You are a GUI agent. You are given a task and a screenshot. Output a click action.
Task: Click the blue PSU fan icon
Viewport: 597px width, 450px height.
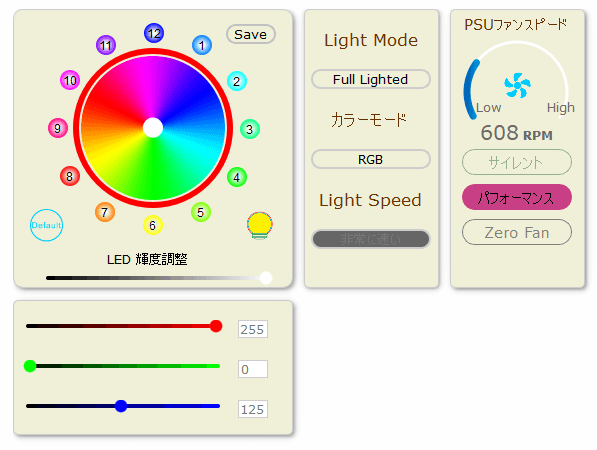tap(517, 85)
